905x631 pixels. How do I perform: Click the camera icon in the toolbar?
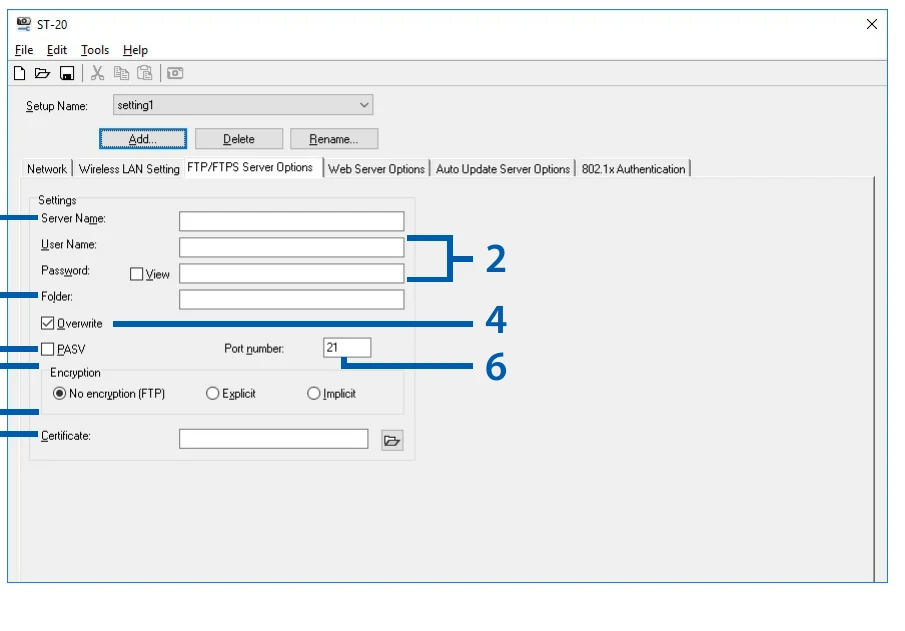pos(175,73)
